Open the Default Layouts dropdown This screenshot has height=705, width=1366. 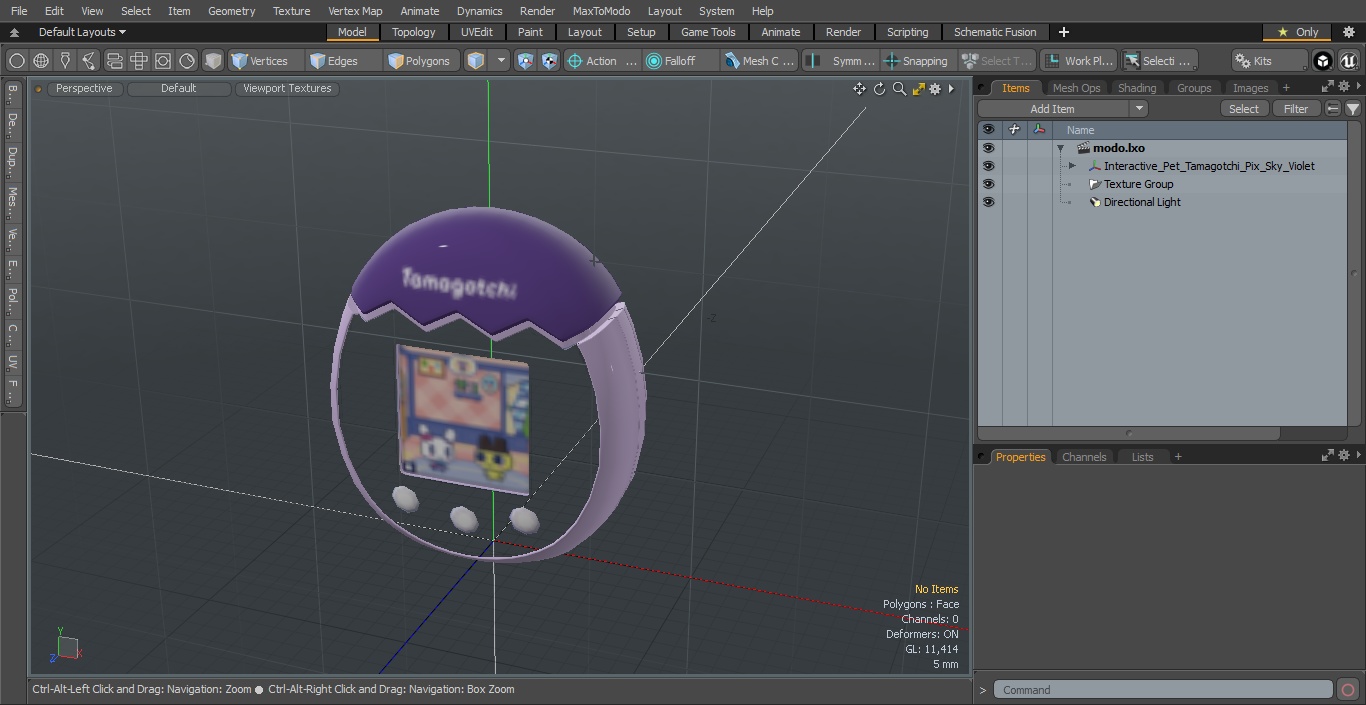coord(82,32)
